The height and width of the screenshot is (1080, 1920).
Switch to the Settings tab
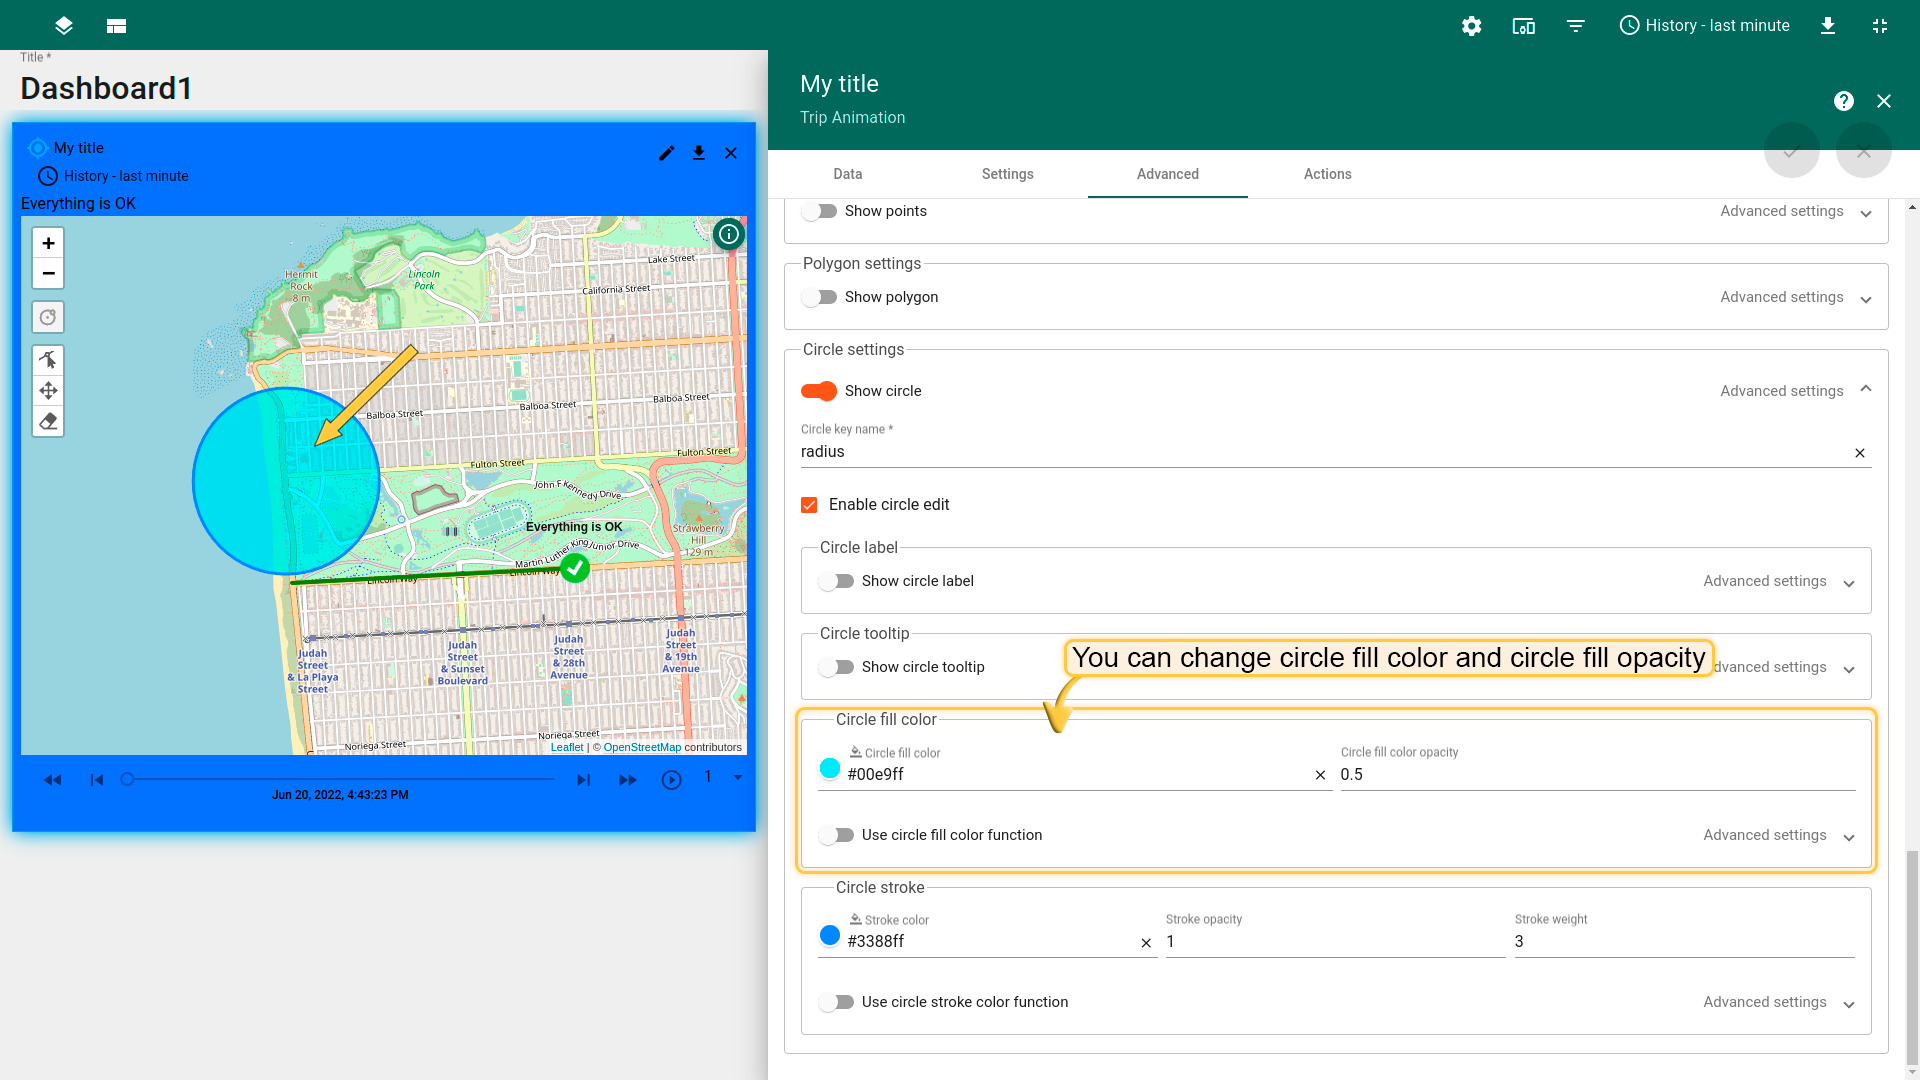coord(1008,174)
